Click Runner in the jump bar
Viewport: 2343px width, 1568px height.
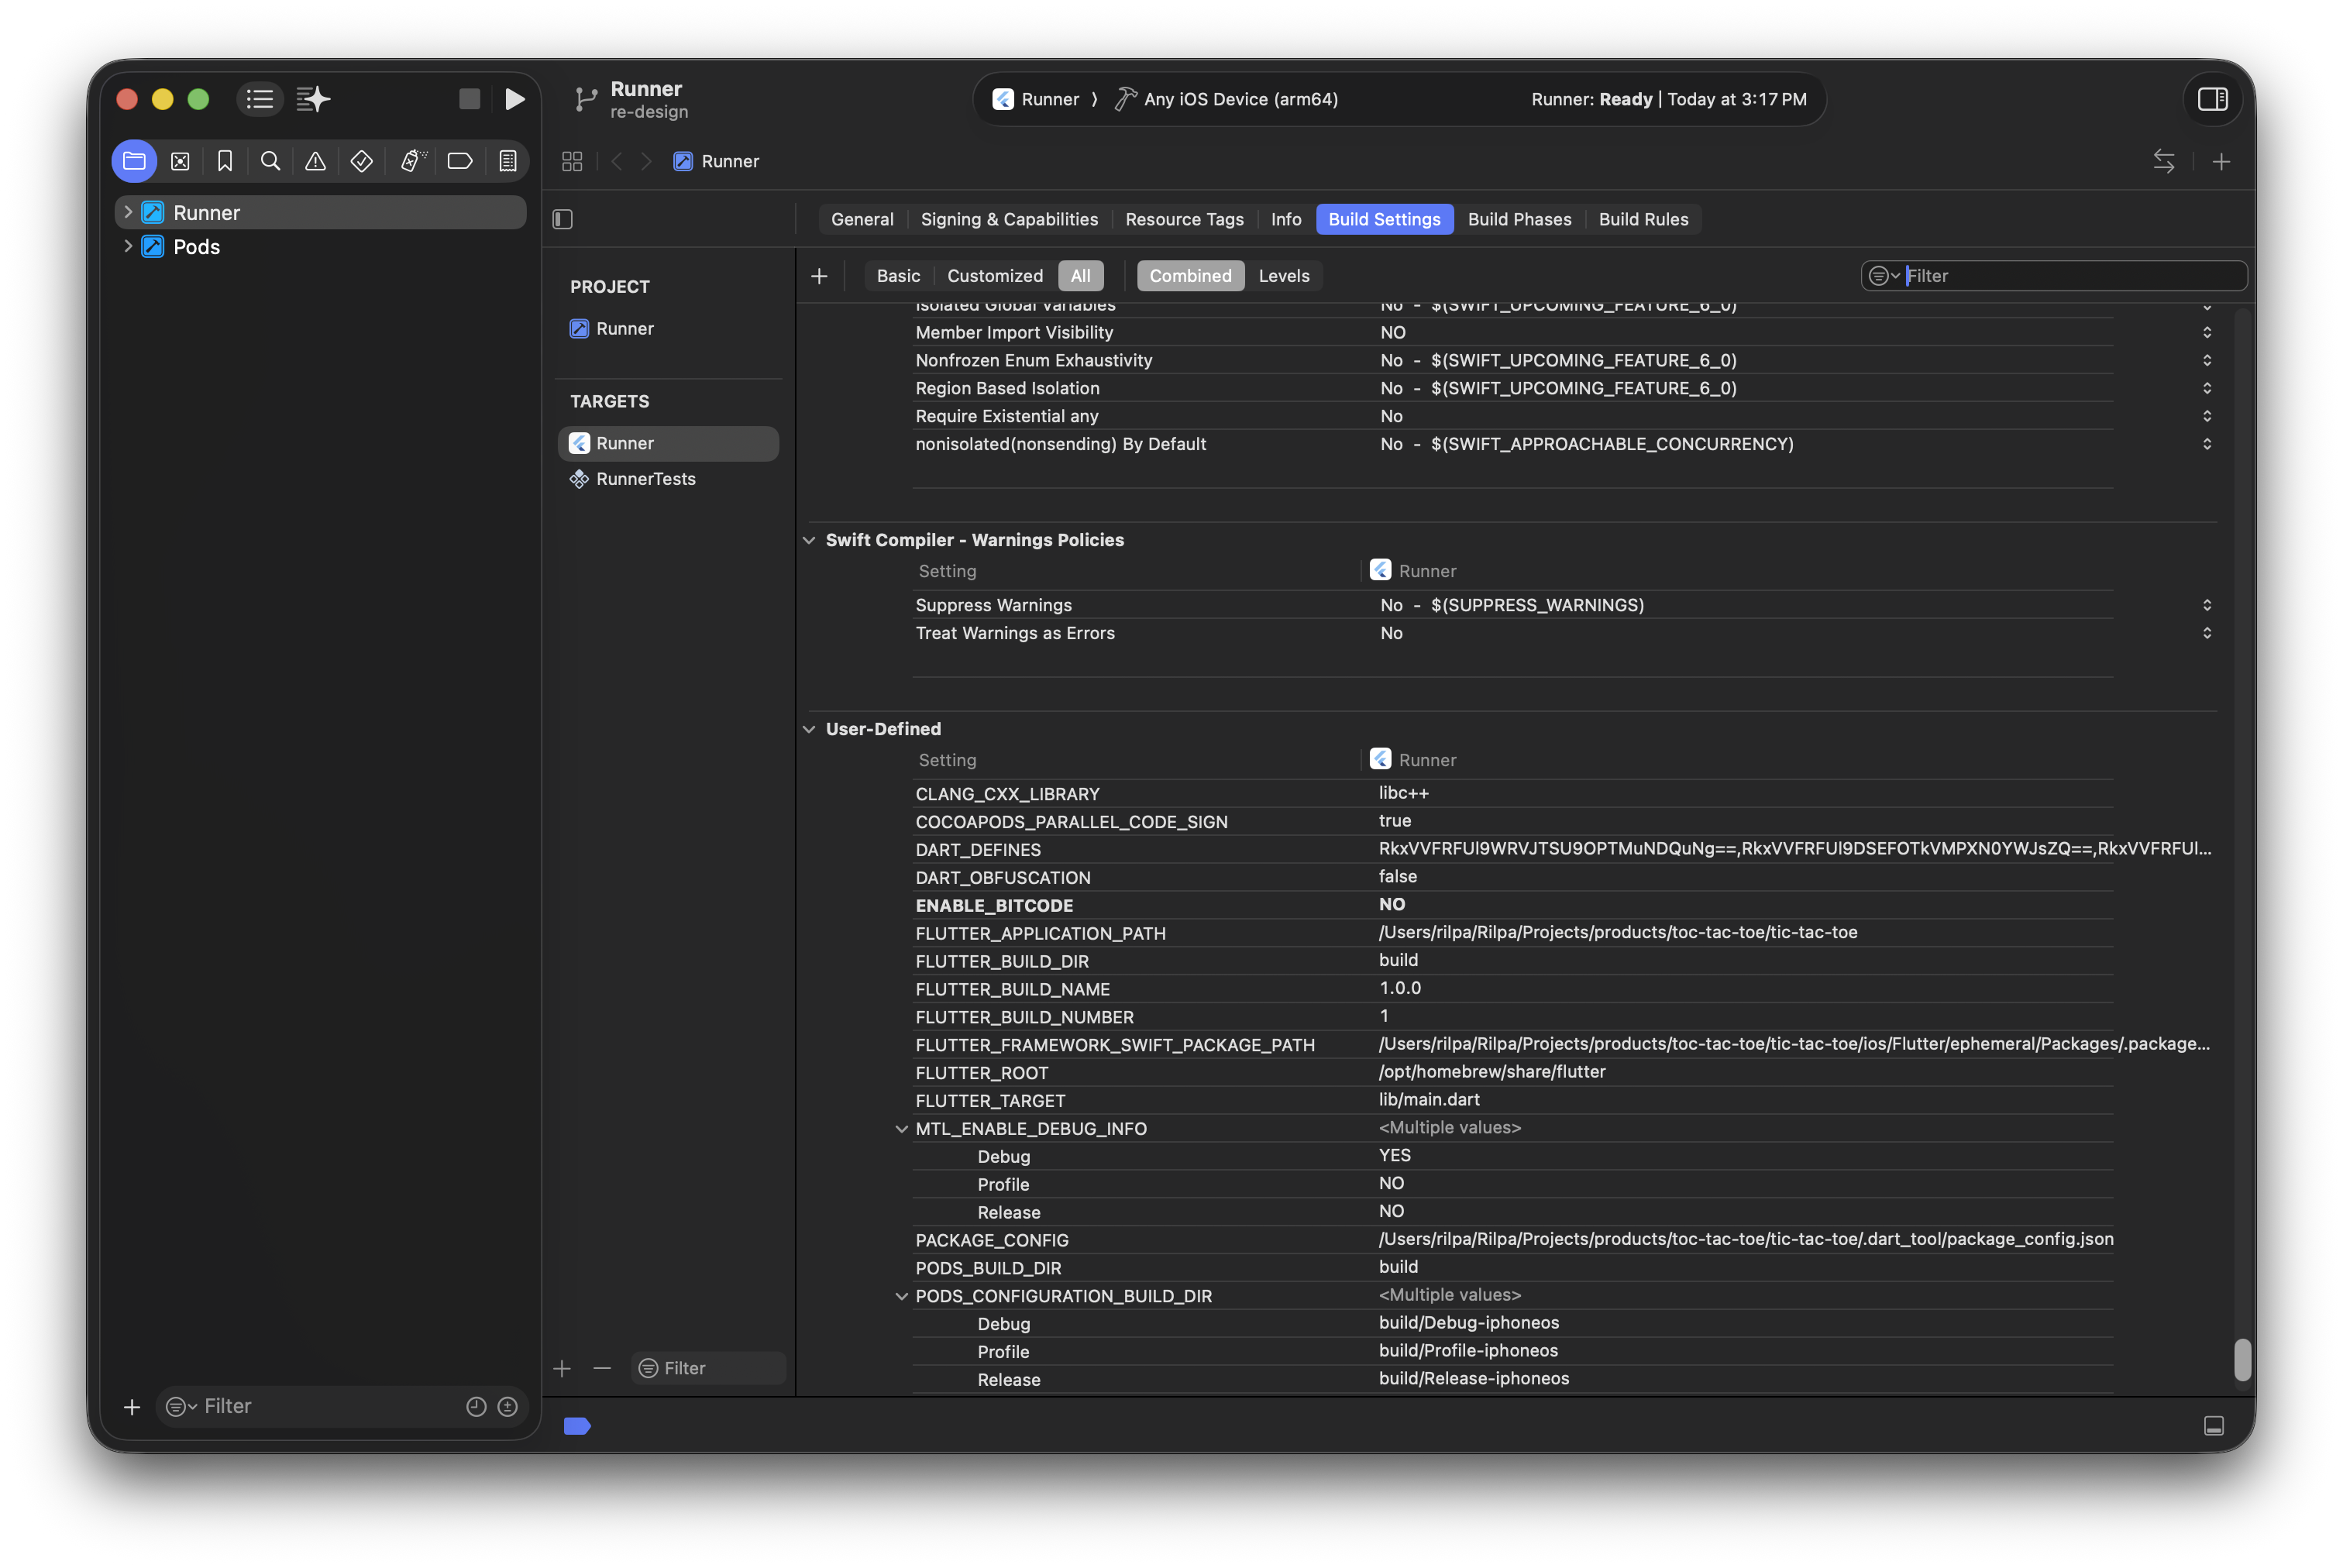click(716, 161)
